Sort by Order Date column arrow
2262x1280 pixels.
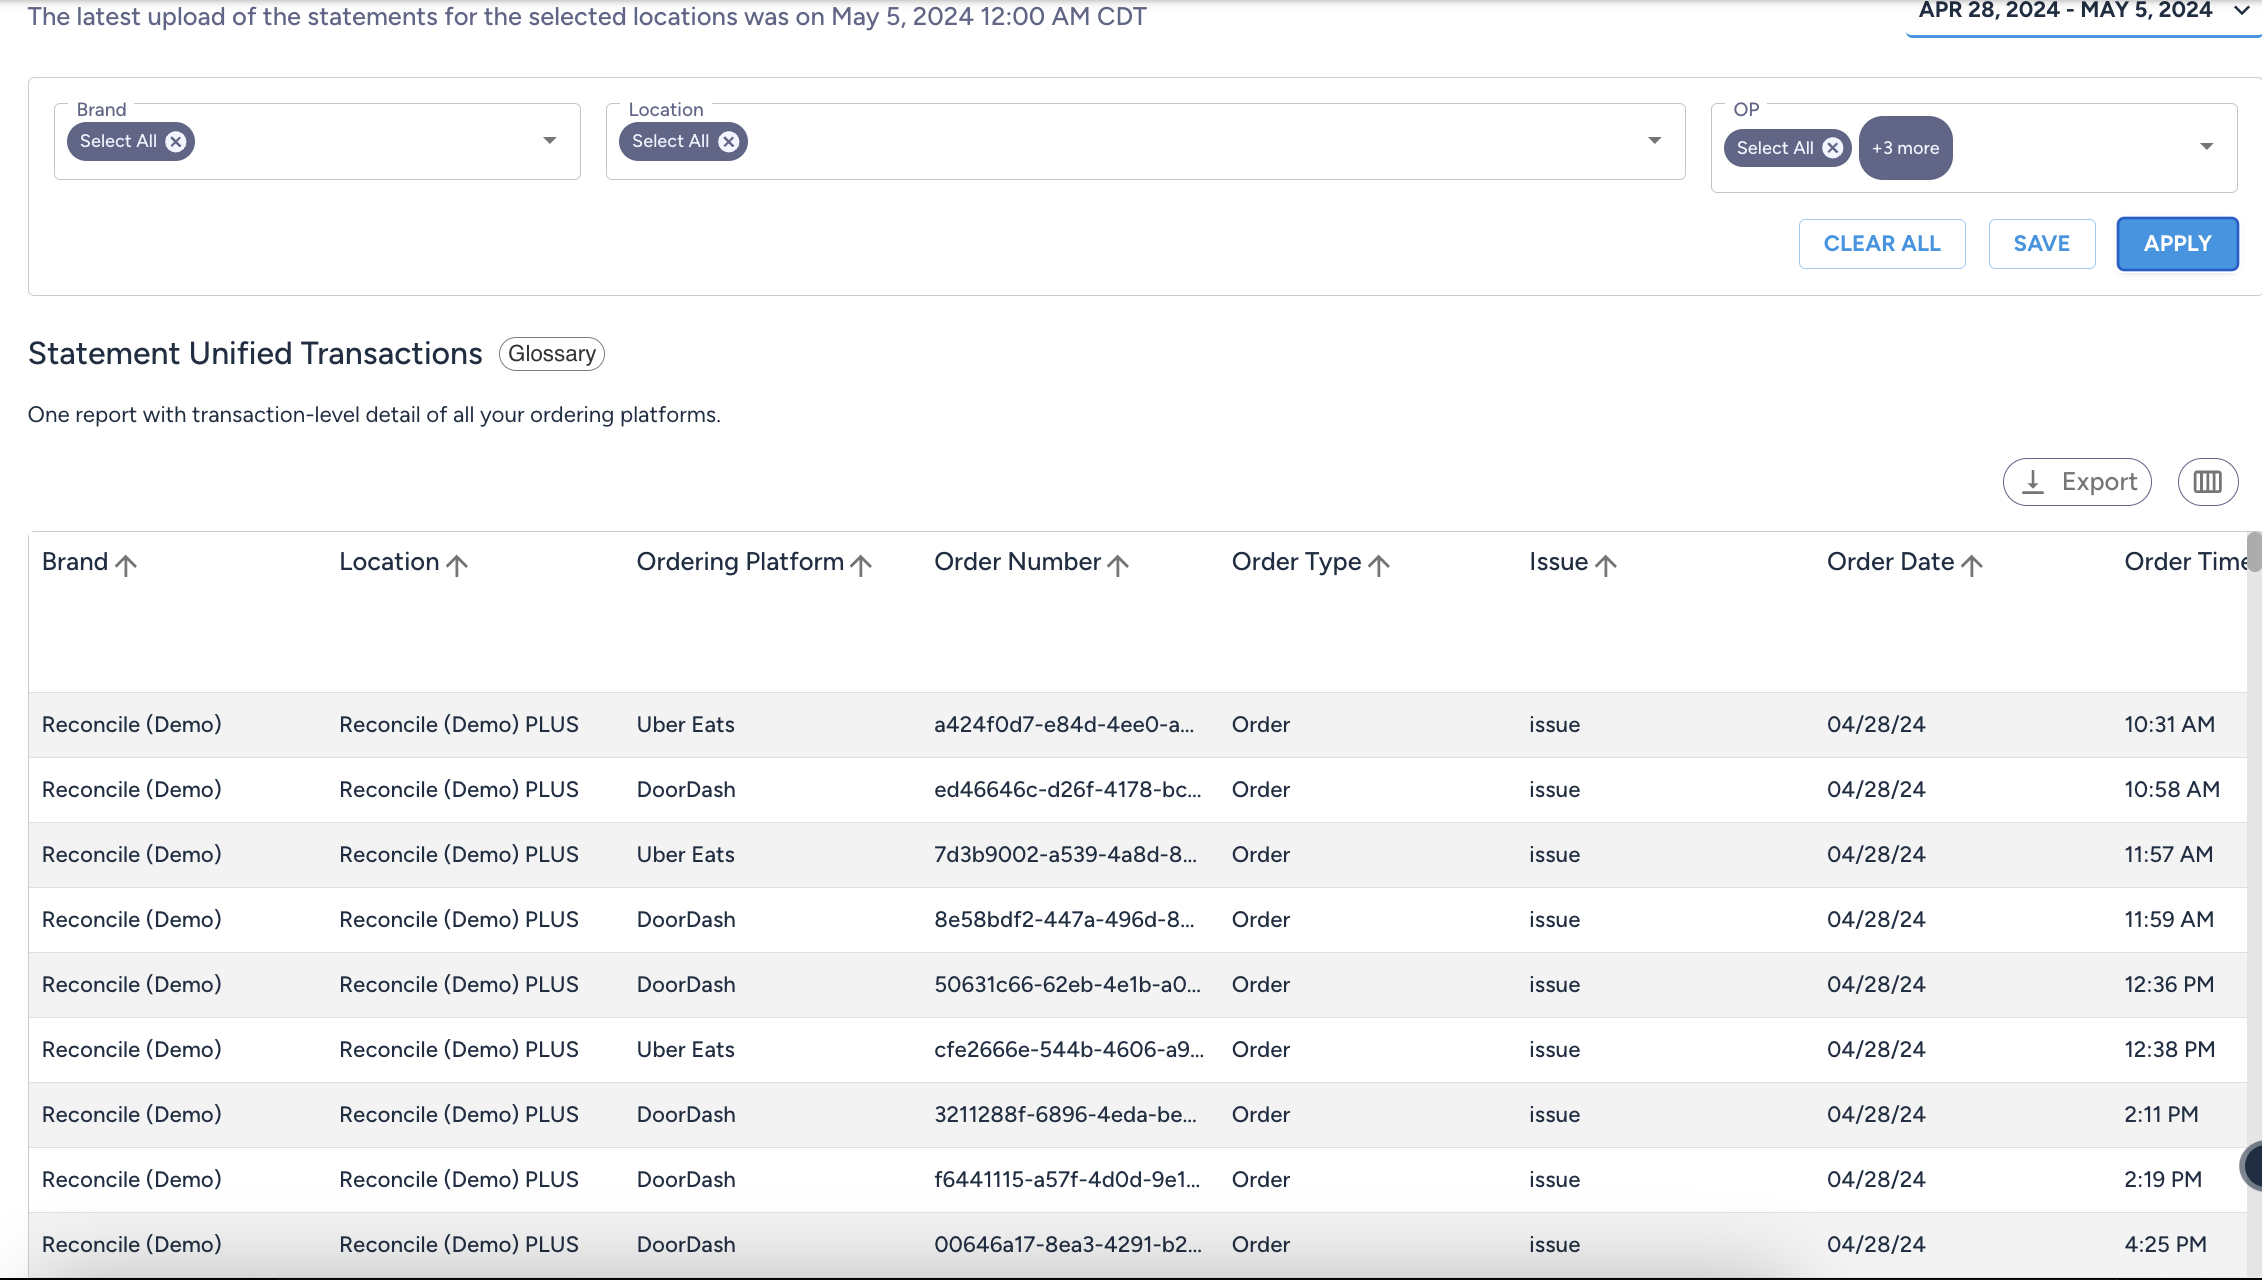1972,565
